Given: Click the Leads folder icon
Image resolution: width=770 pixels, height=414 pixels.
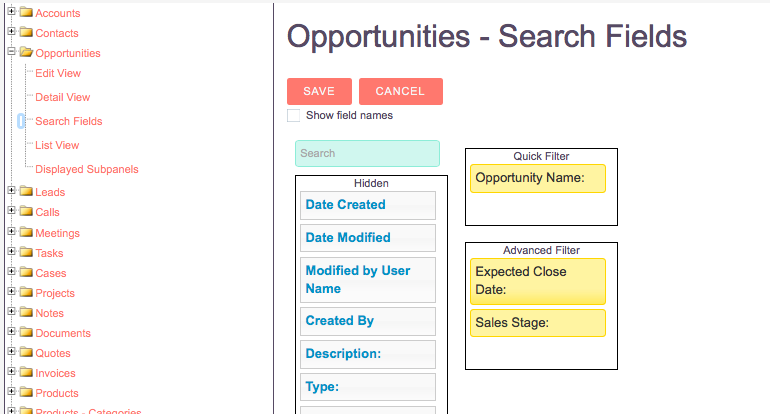Looking at the screenshot, I should [x=26, y=191].
